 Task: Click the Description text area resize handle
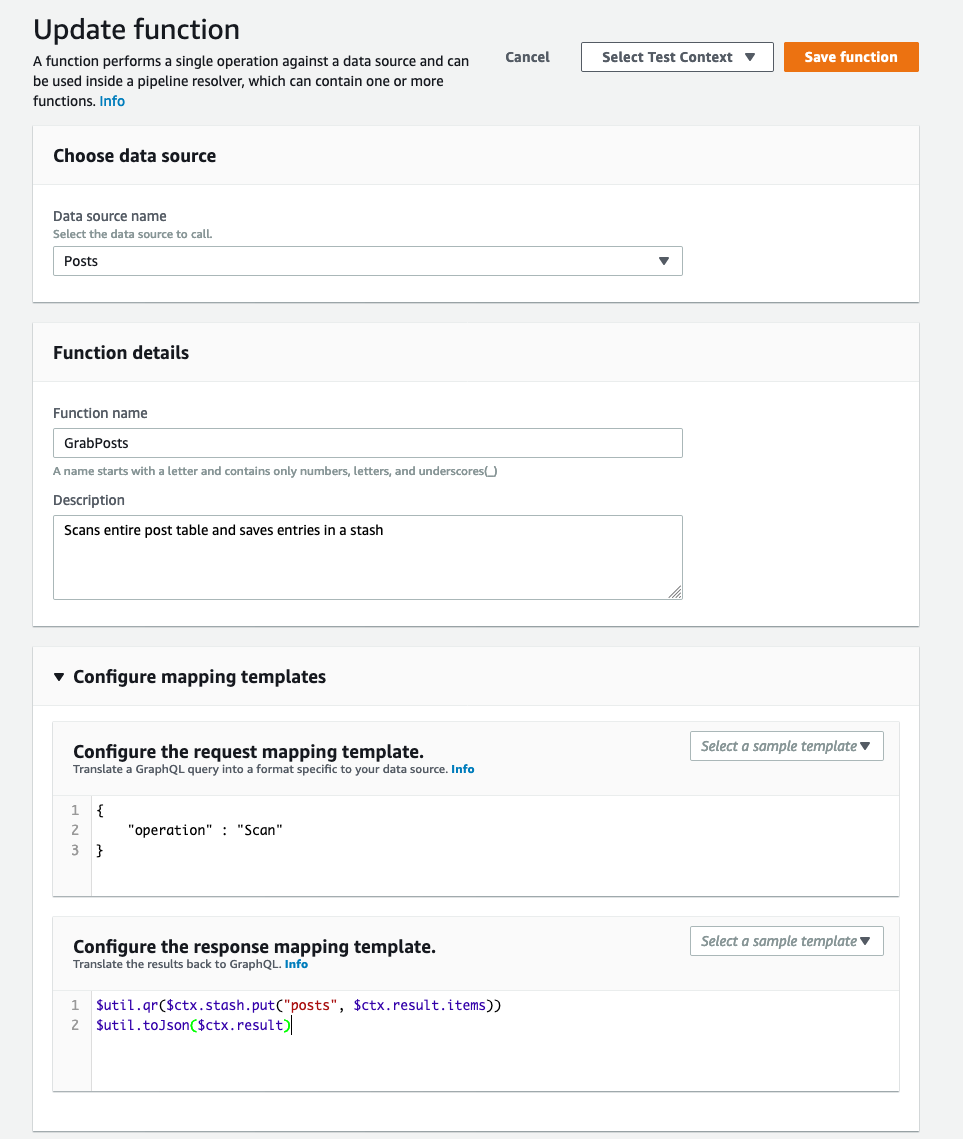coord(675,592)
